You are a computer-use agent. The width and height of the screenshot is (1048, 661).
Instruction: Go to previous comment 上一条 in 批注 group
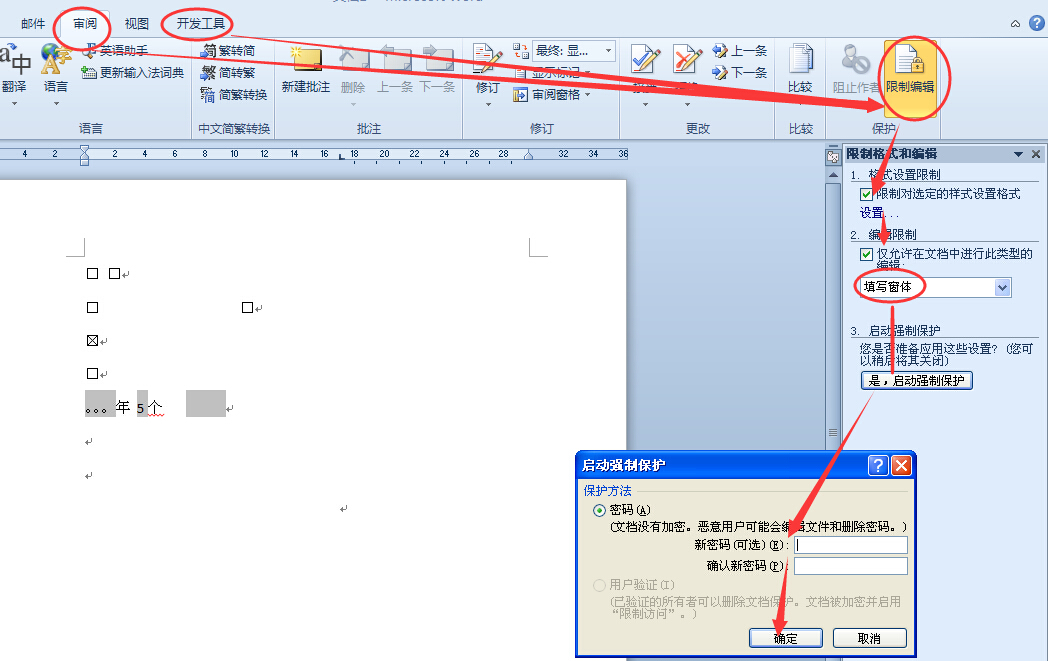pos(395,61)
